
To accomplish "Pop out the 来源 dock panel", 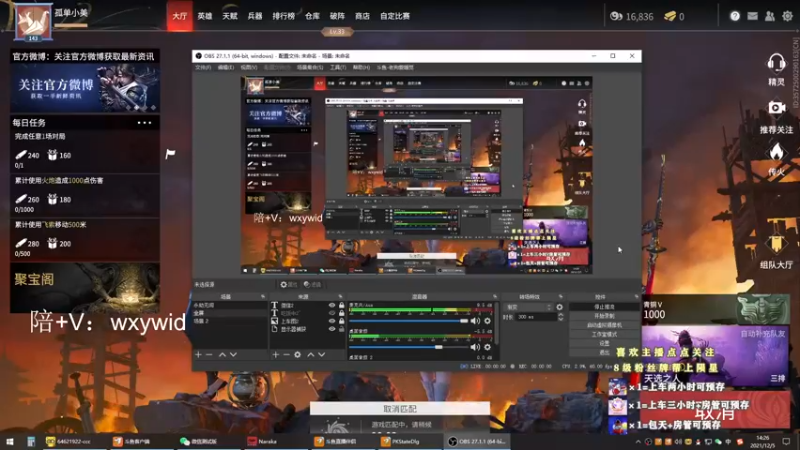I will (340, 296).
